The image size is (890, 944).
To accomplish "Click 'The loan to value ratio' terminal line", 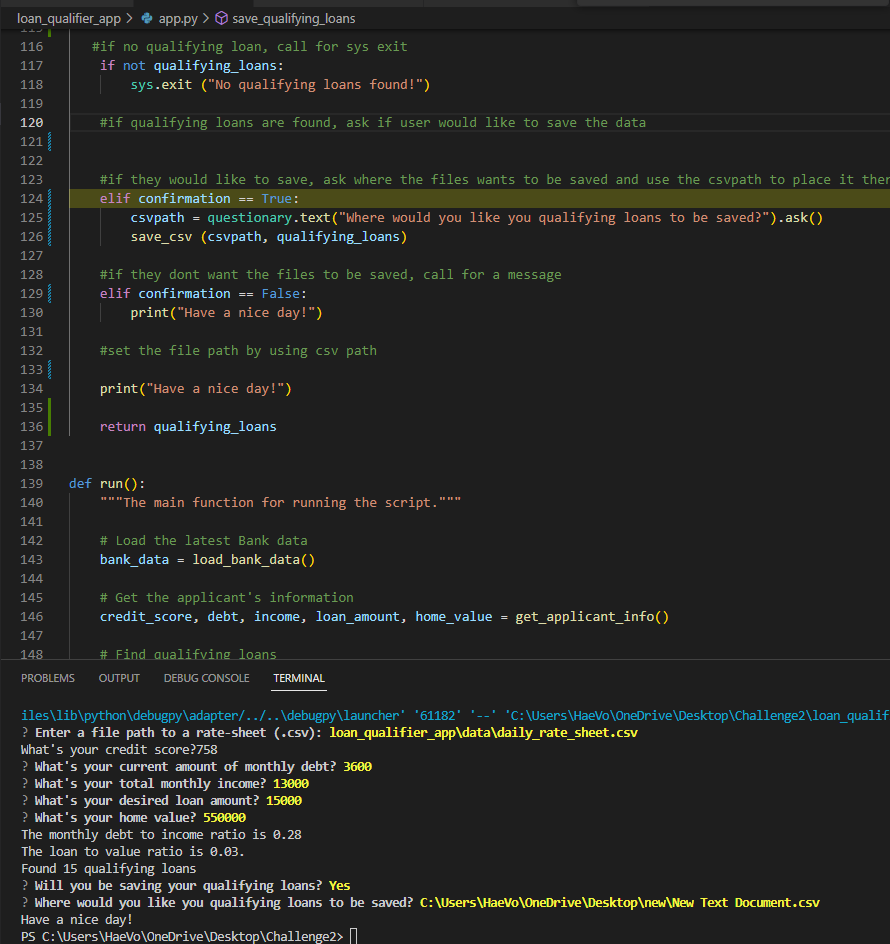I will 132,852.
